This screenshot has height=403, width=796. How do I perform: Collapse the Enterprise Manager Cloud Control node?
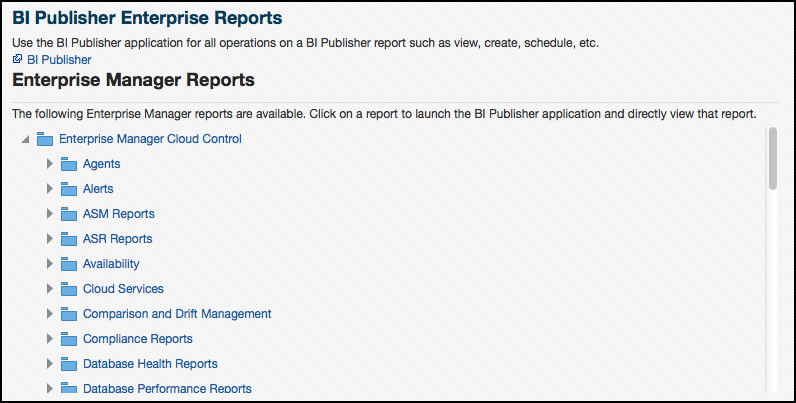pos(25,139)
